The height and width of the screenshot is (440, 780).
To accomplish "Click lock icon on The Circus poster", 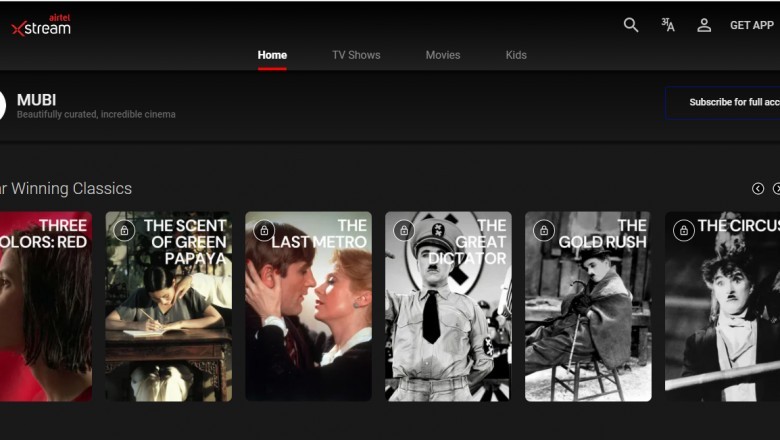I will (684, 231).
